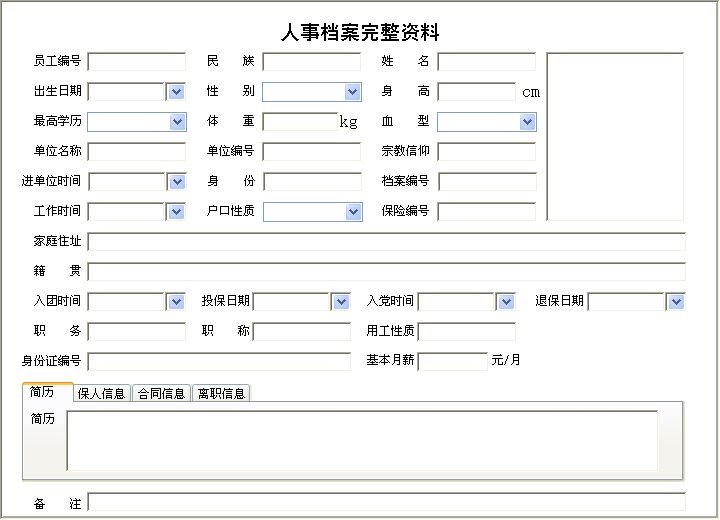The image size is (720, 520).
Task: Click the employee photo box
Action: [x=615, y=136]
